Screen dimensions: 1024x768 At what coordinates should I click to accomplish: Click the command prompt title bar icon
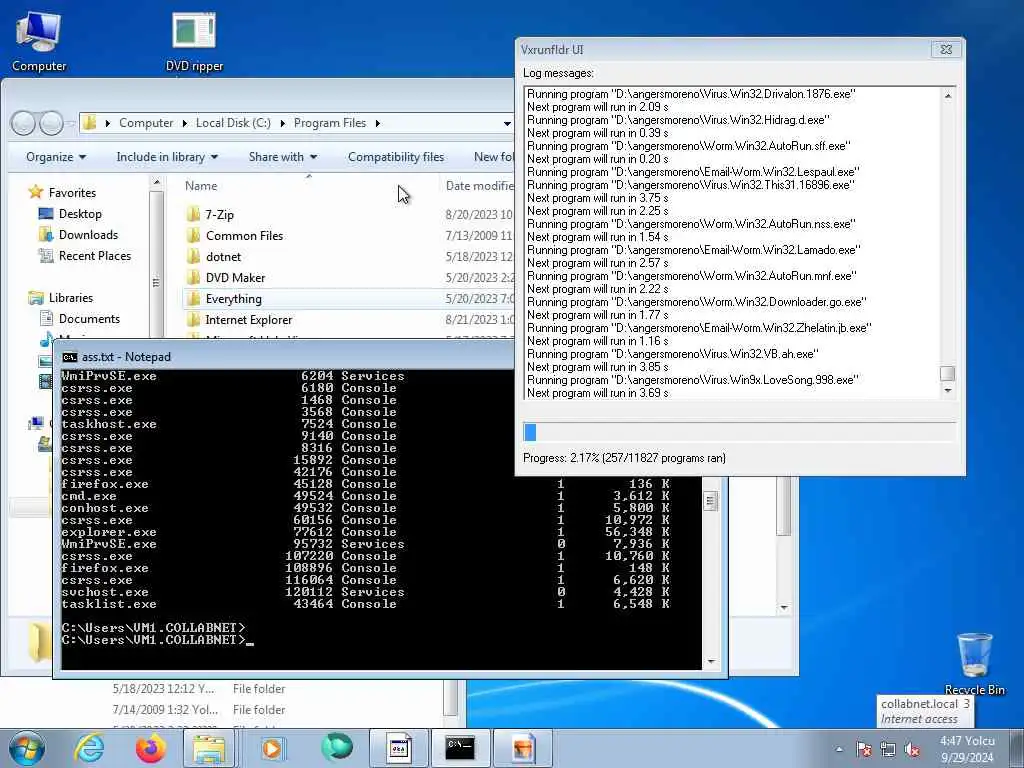coord(69,357)
